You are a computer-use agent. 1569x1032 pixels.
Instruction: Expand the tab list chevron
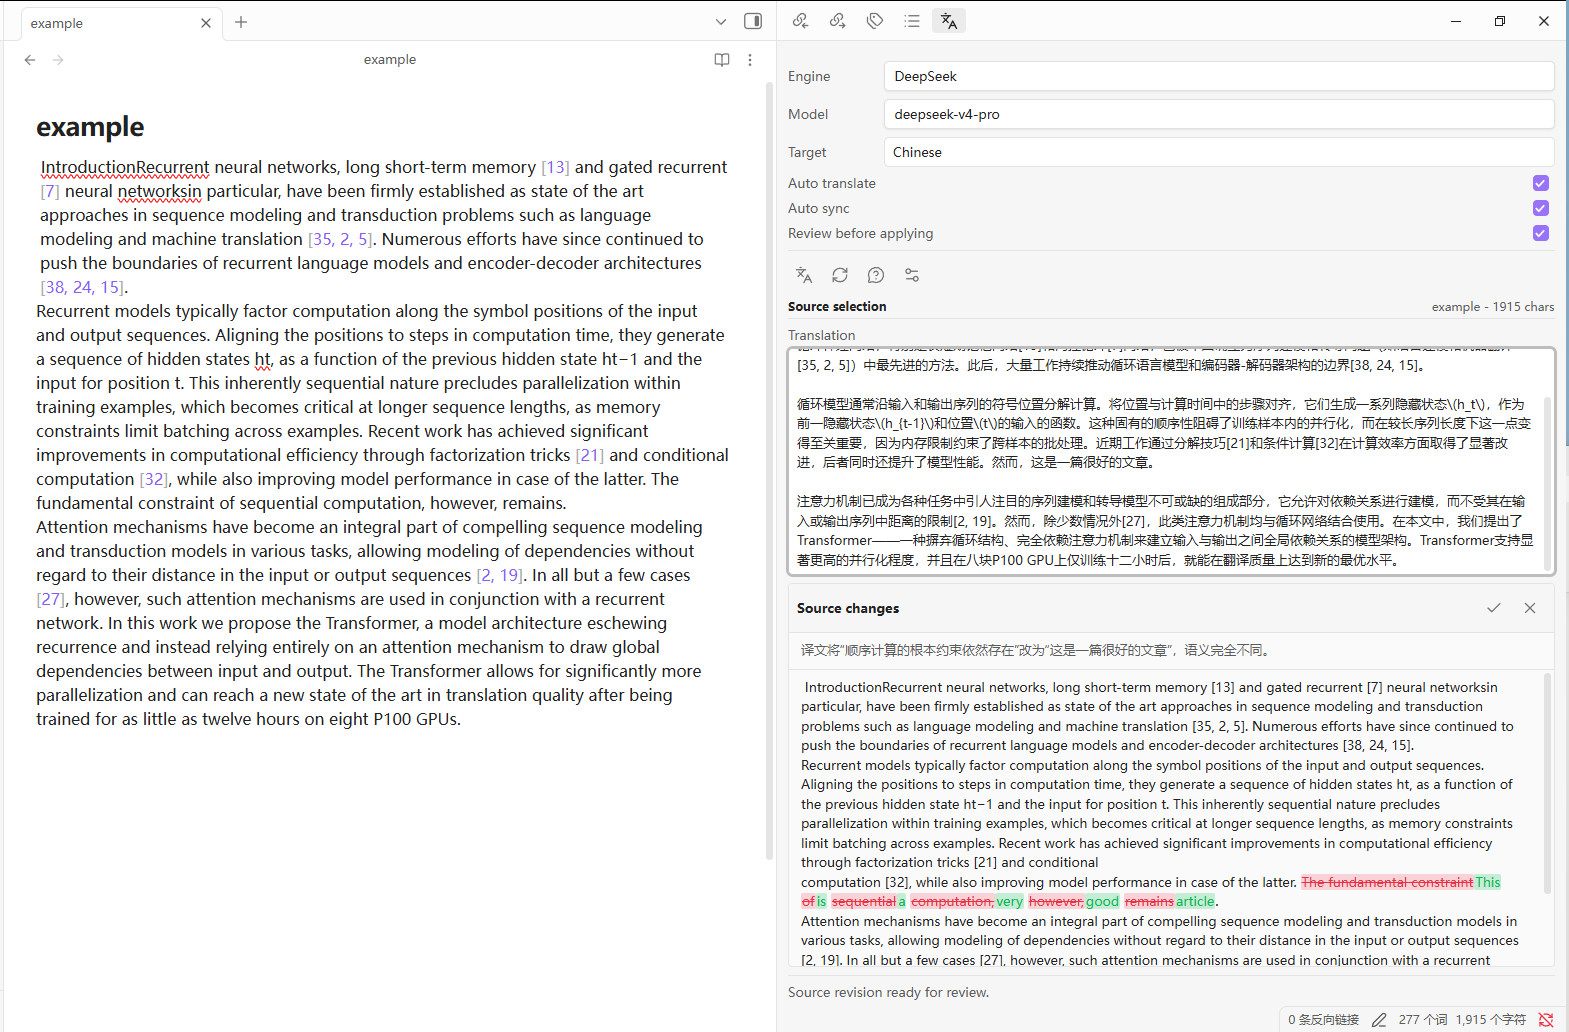point(721,21)
